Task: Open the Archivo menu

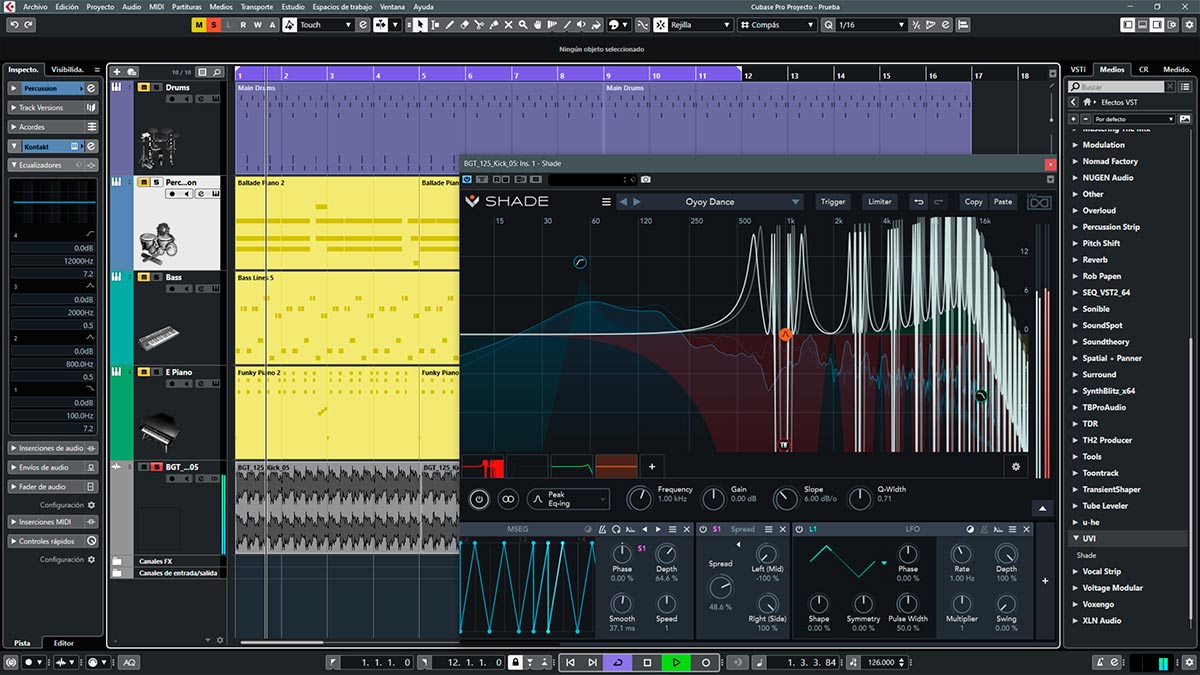Action: [x=34, y=6]
